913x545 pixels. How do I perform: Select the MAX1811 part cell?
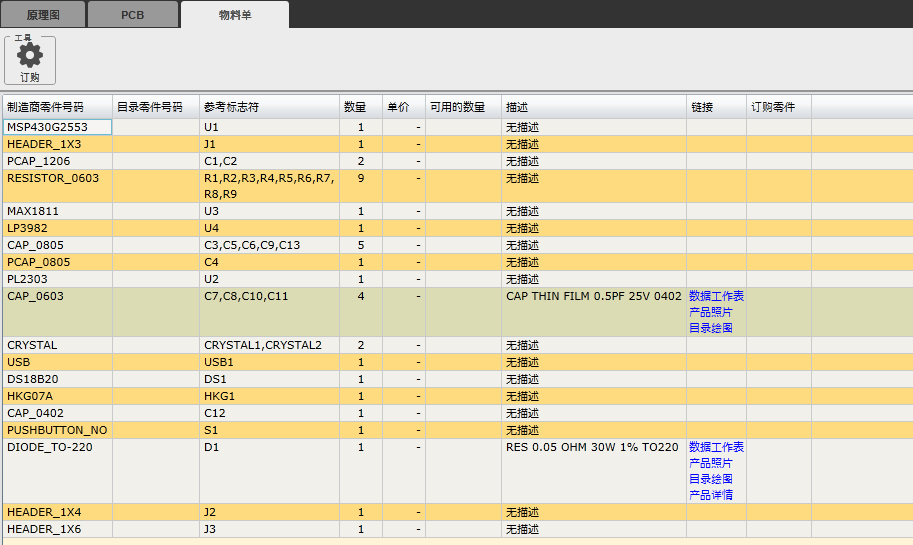pos(58,211)
